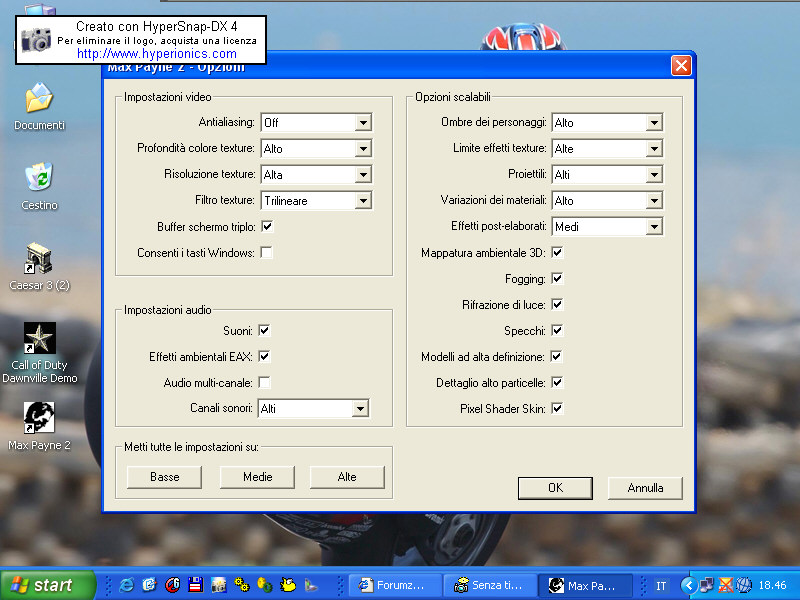Toggle Mappatura ambientale 3D checkbox
The height and width of the screenshot is (600, 800).
[x=557, y=252]
